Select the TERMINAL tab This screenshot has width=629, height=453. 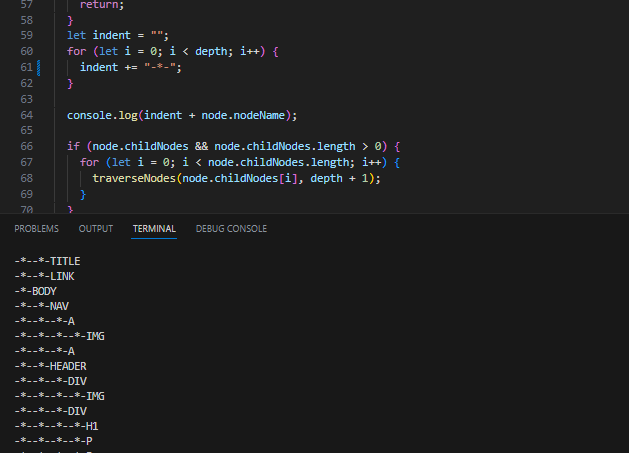[x=154, y=229]
